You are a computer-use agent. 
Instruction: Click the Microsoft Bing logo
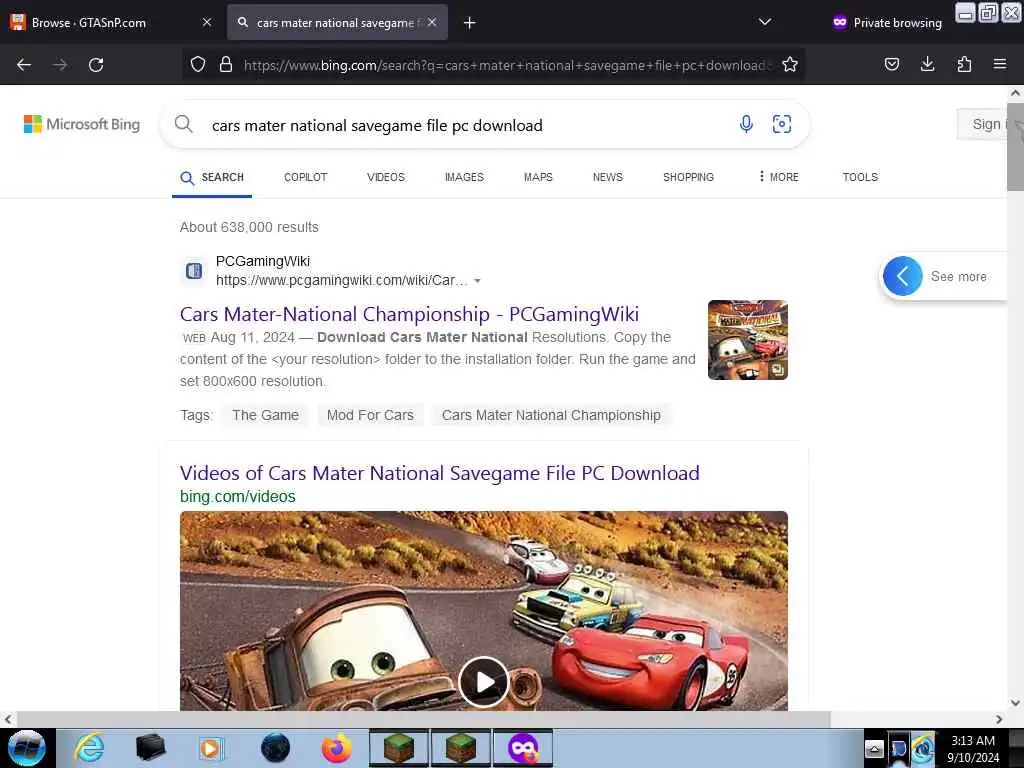point(82,124)
